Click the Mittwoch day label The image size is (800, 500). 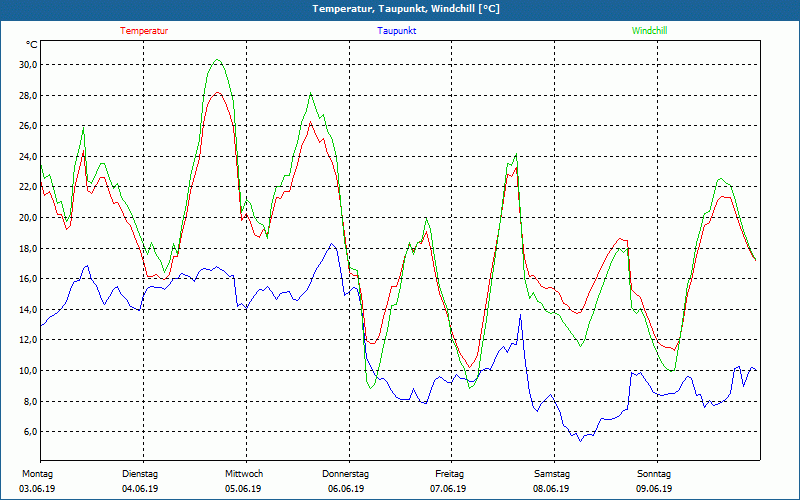tap(244, 474)
